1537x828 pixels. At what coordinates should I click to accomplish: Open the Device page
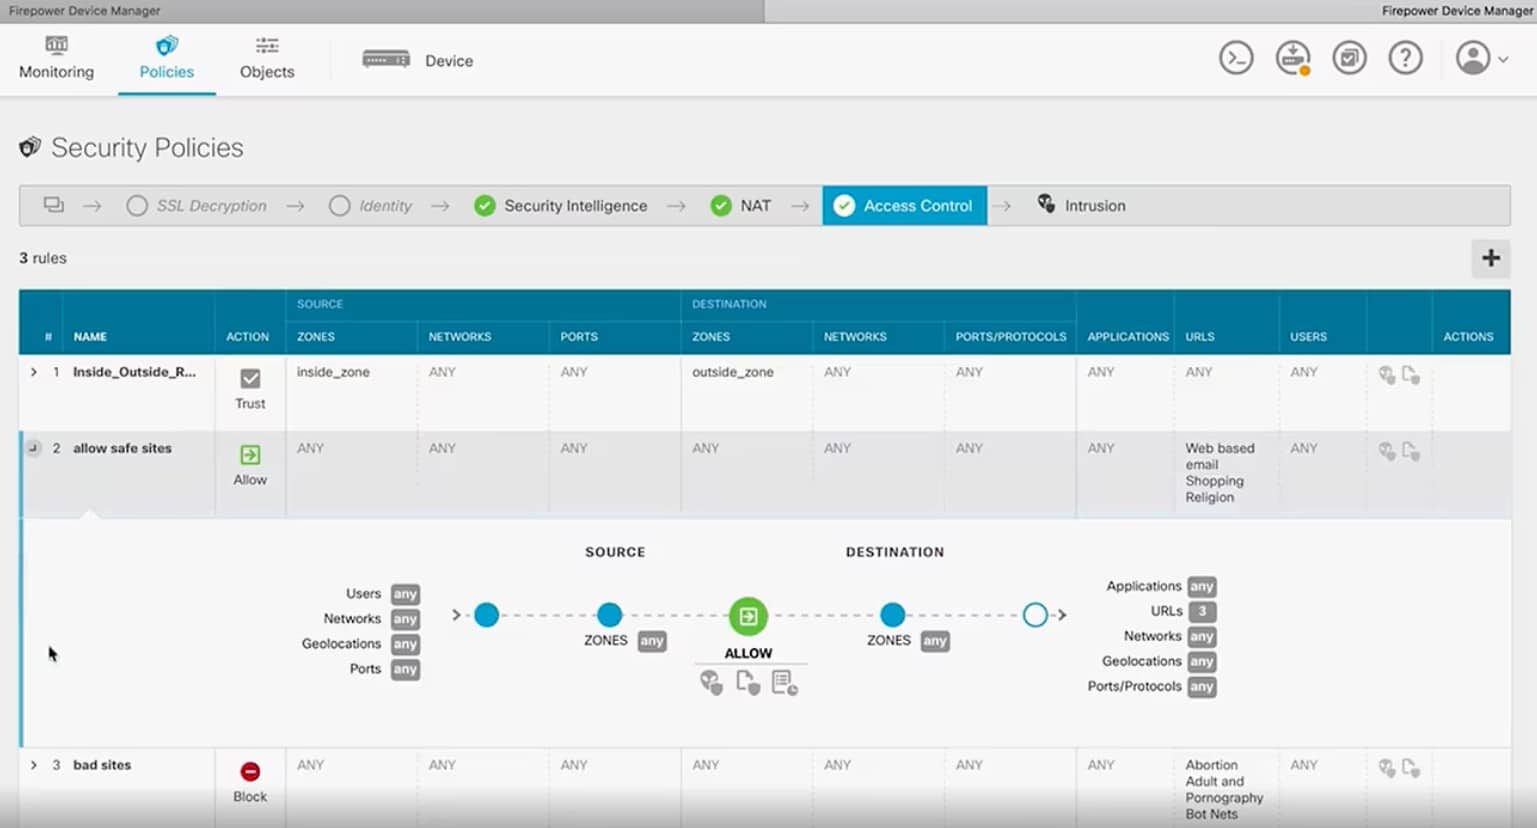[449, 61]
